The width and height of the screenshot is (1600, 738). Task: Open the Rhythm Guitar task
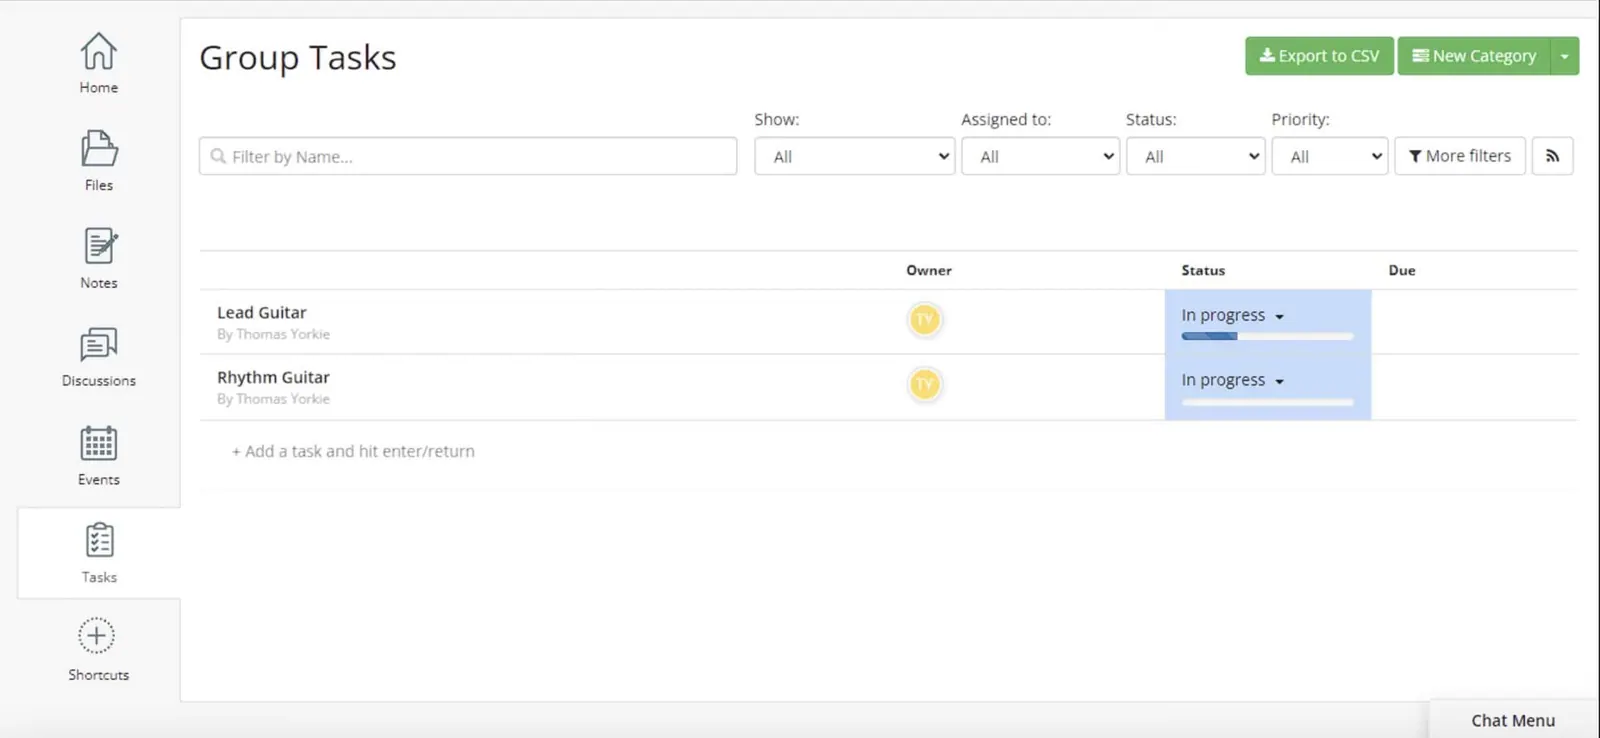click(x=273, y=377)
